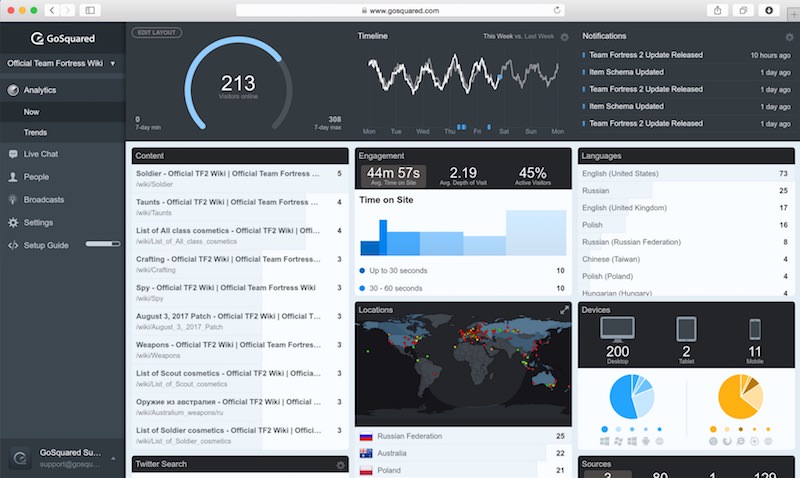This screenshot has height=478, width=800.
Task: Select the 45% Active Visitors tab
Action: click(533, 176)
